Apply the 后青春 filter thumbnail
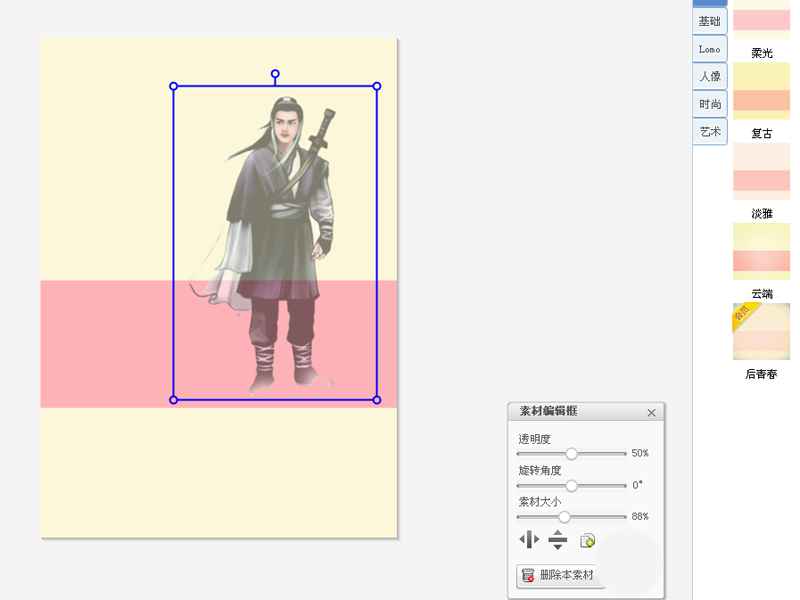 [761, 332]
